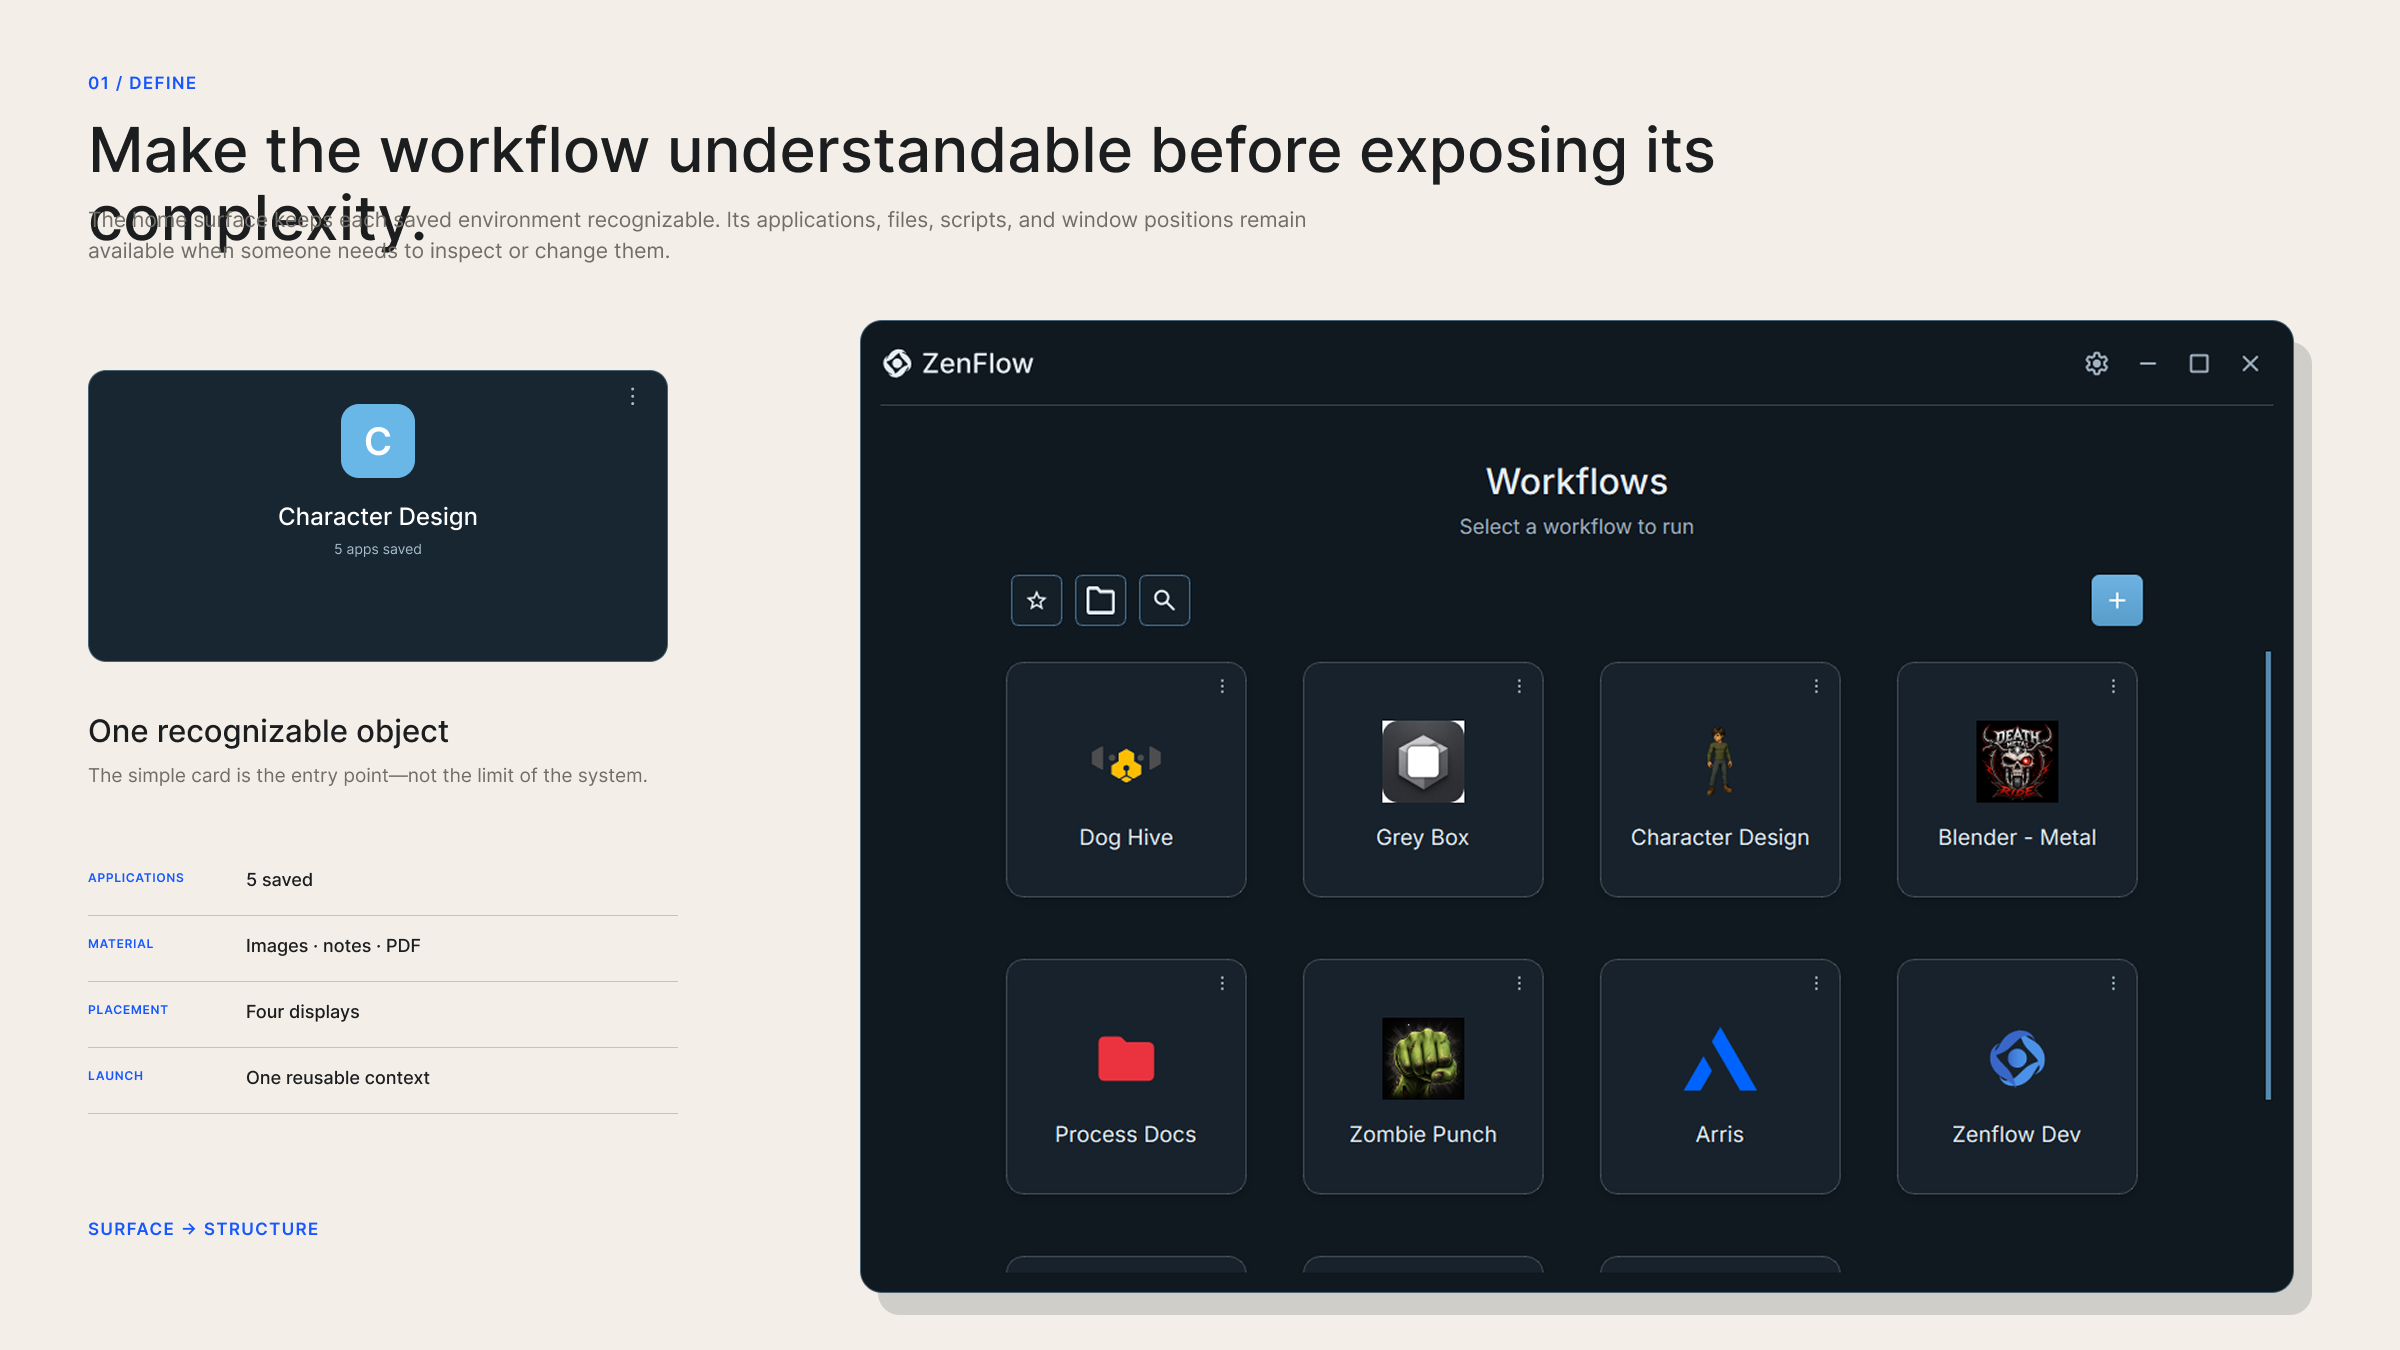Open the folder filter button
The image size is (2400, 1350).
(1100, 600)
